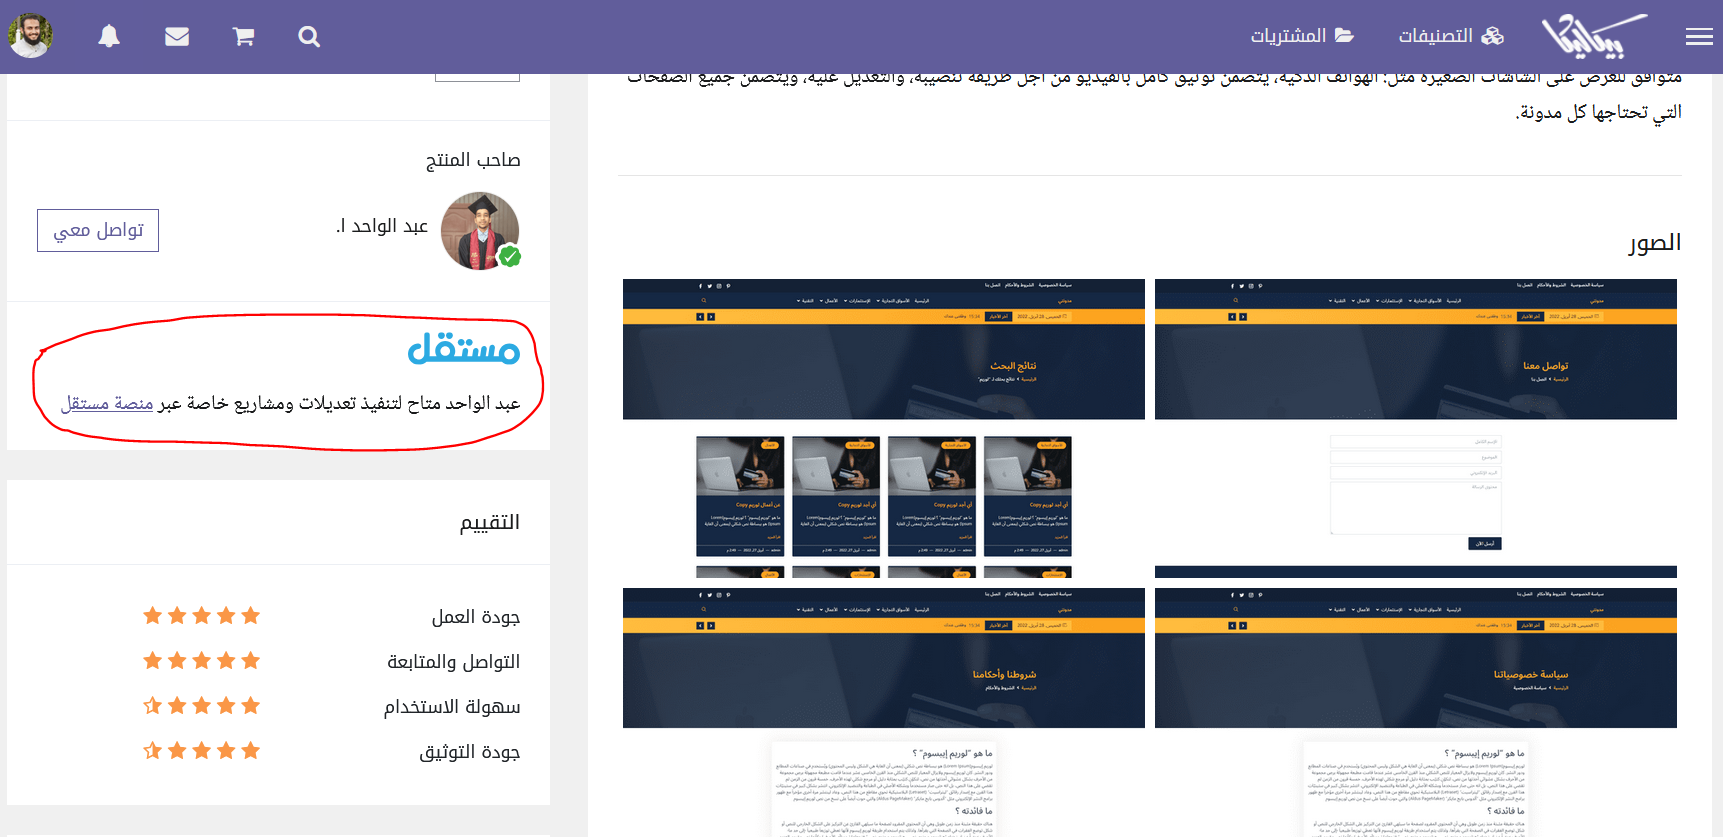Click the جودة العمل rating stars
Screen dimensions: 1723x837
click(202, 616)
